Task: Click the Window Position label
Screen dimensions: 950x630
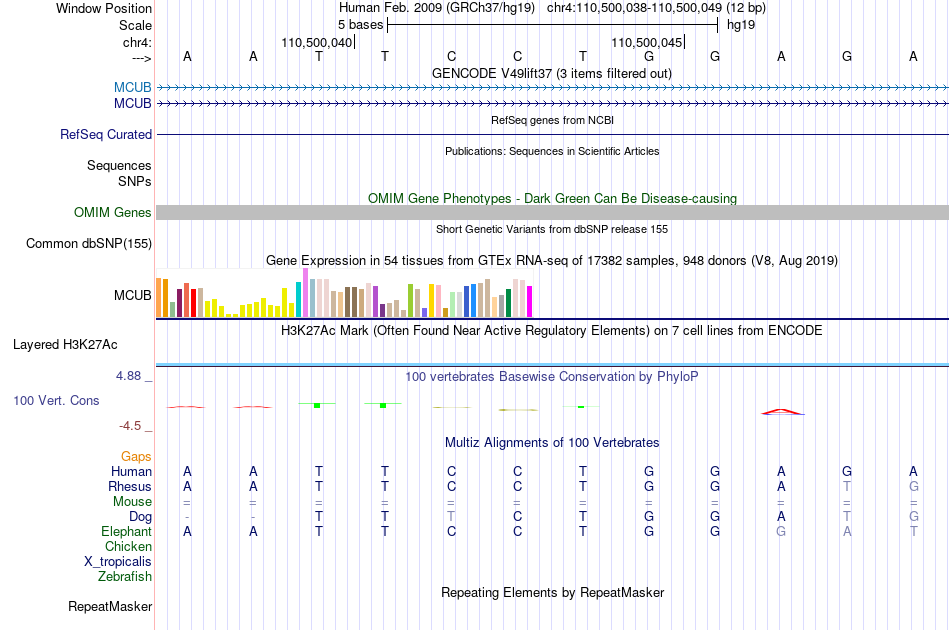Action: pos(104,8)
